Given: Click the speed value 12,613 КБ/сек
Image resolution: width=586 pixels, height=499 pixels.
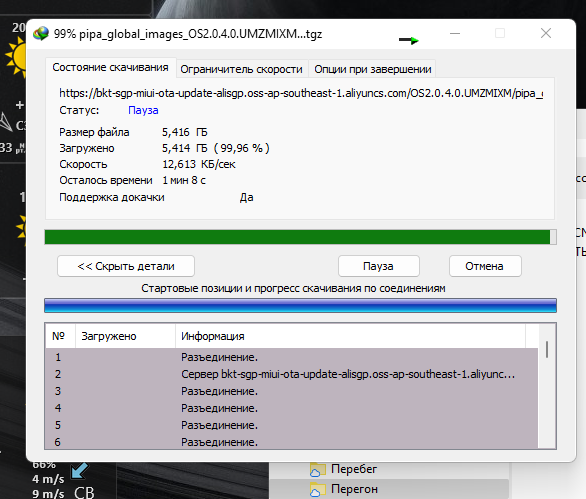Looking at the screenshot, I should click(199, 164).
